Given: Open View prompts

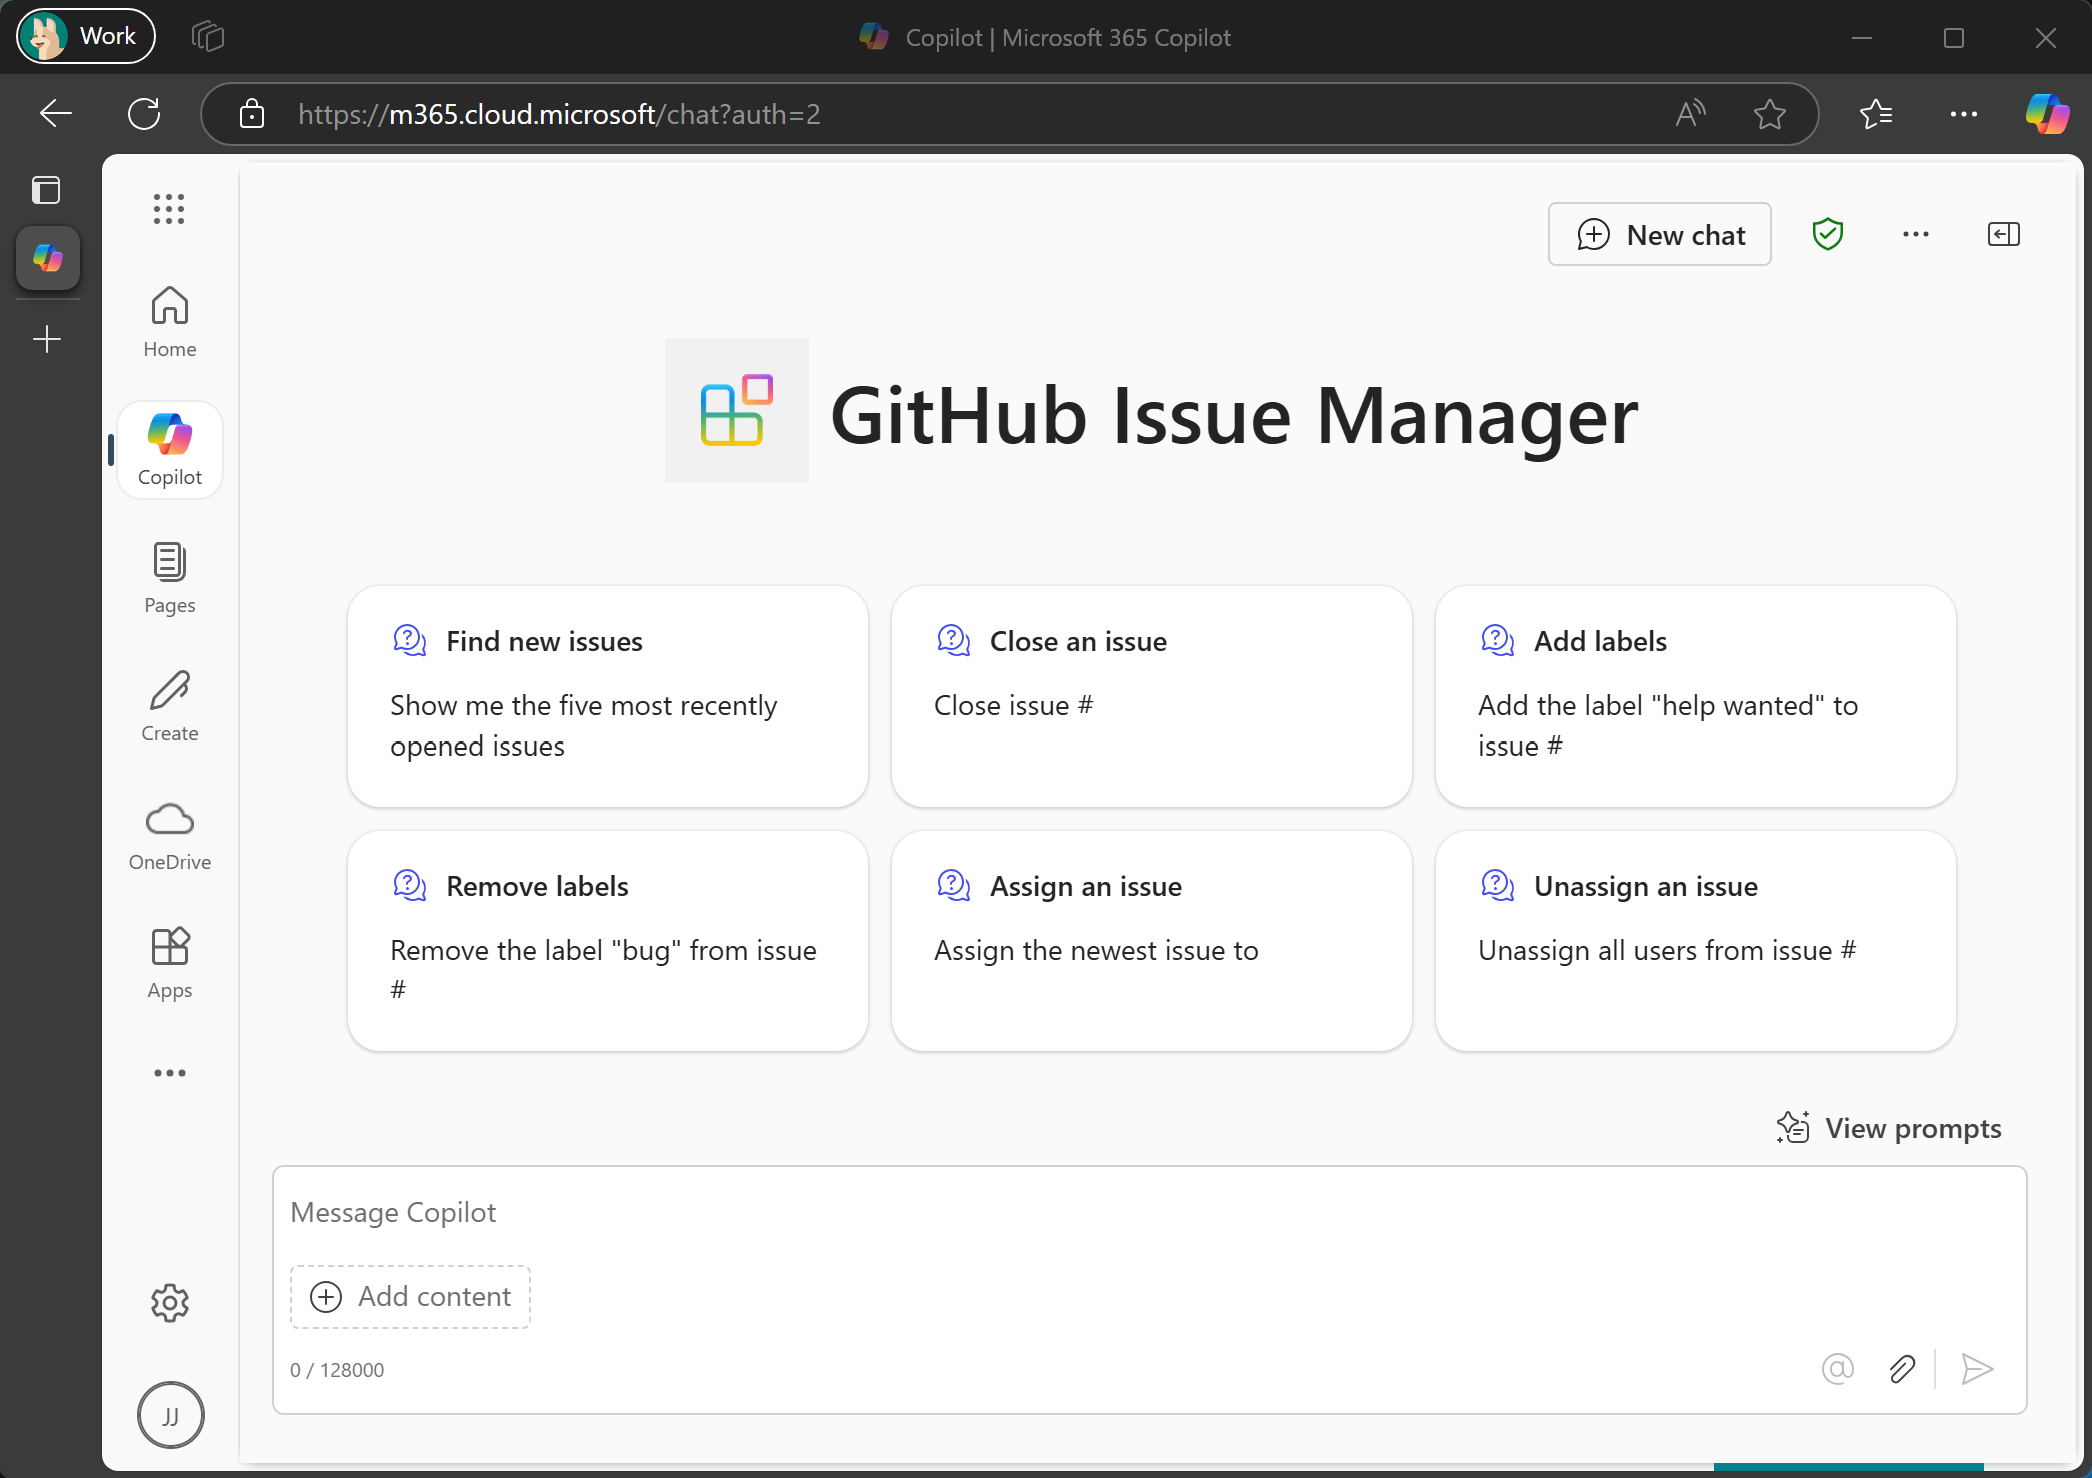Looking at the screenshot, I should 1890,1128.
